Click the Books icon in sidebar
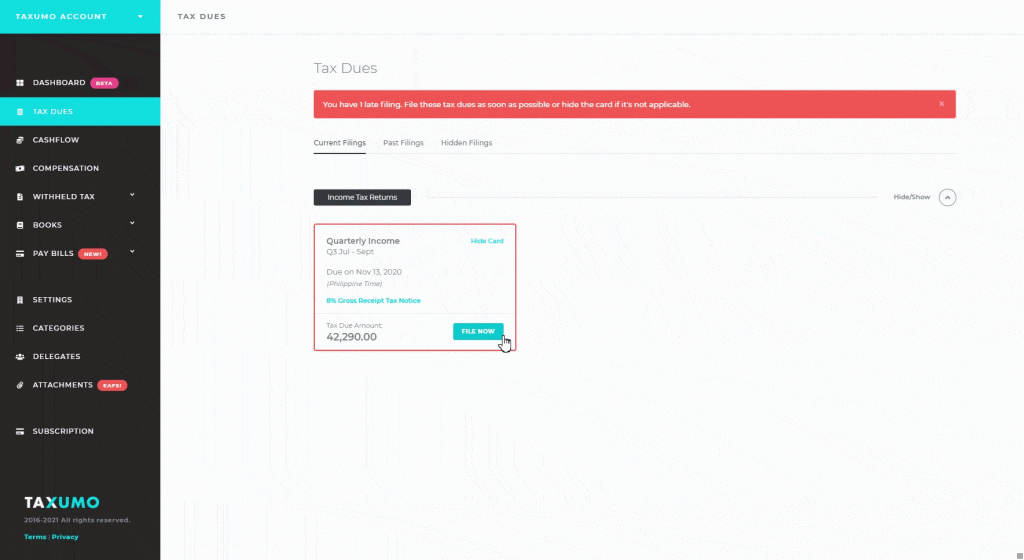 (20, 225)
